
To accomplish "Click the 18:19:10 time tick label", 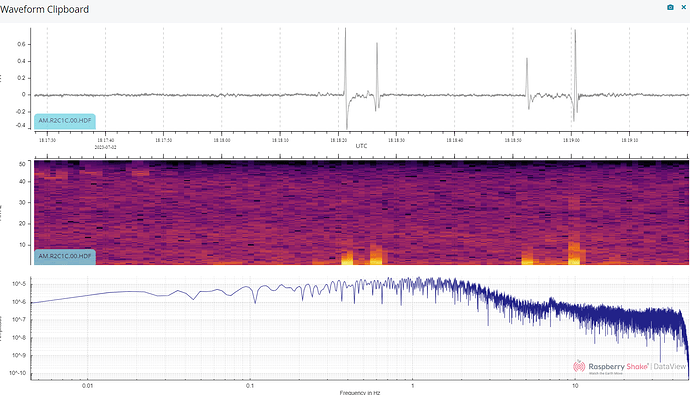I will tap(629, 140).
